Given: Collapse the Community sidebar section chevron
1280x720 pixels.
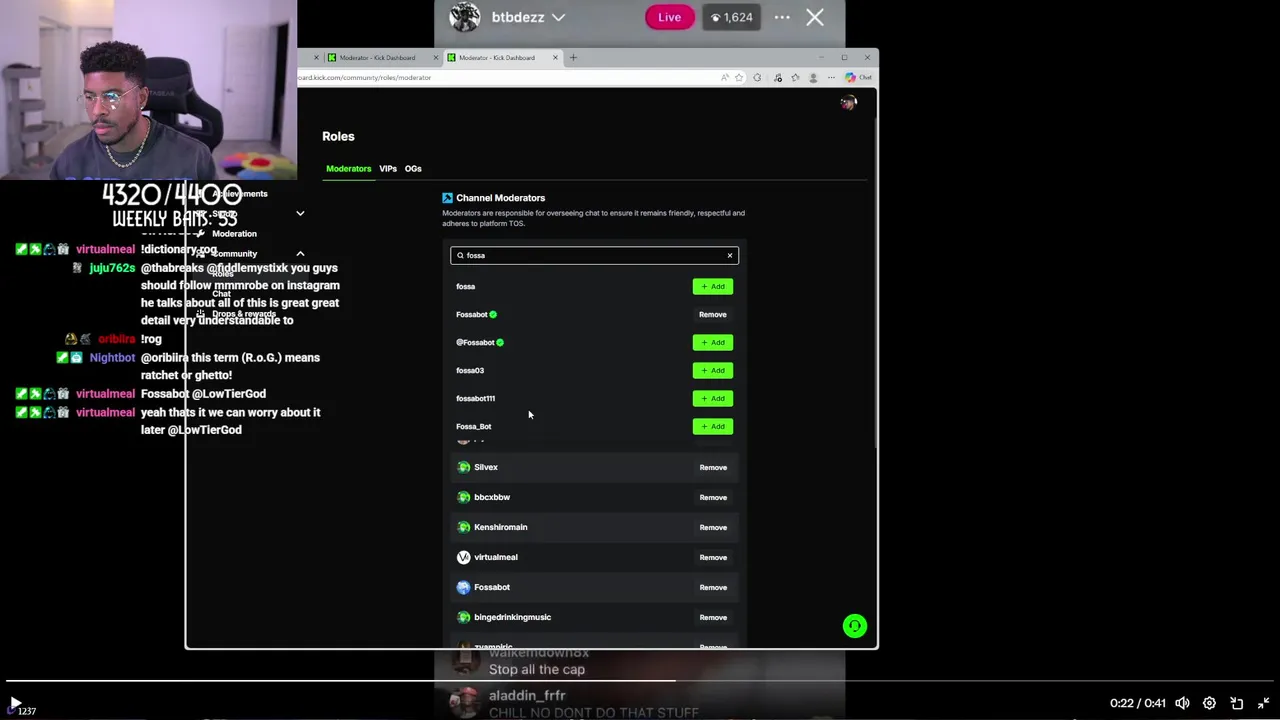Looking at the screenshot, I should [300, 254].
